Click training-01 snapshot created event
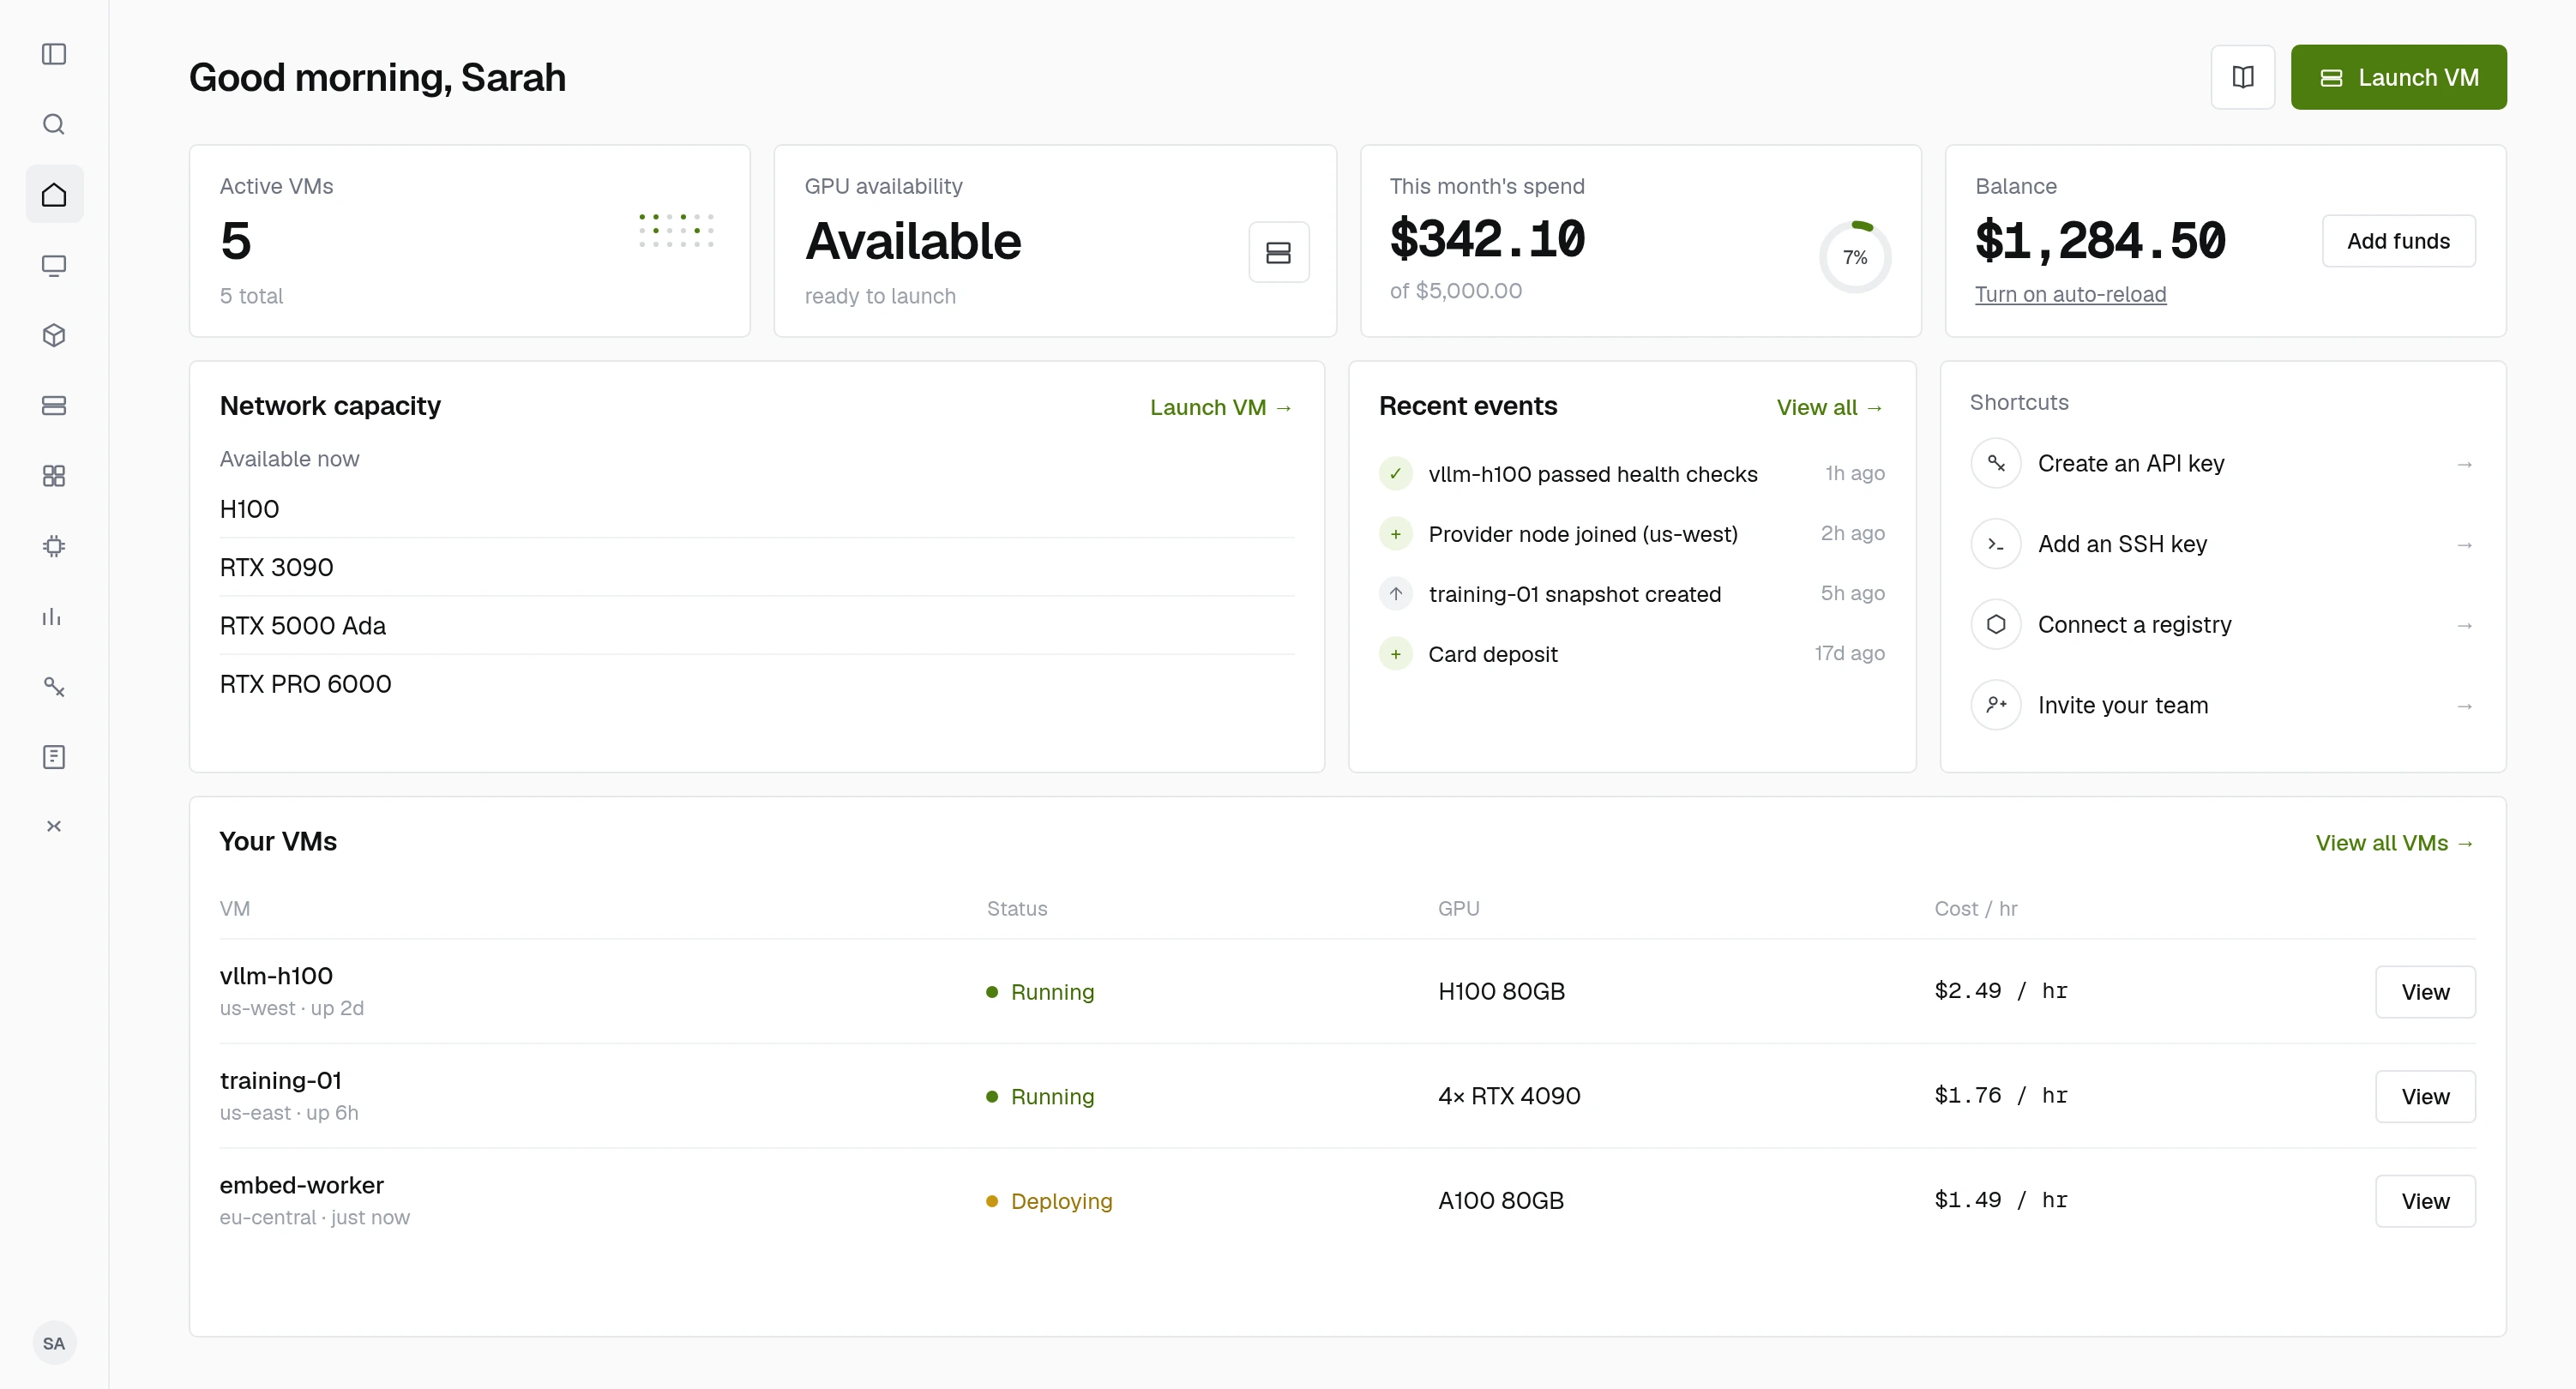Screen dimensions: 2576x1389 [1632, 594]
